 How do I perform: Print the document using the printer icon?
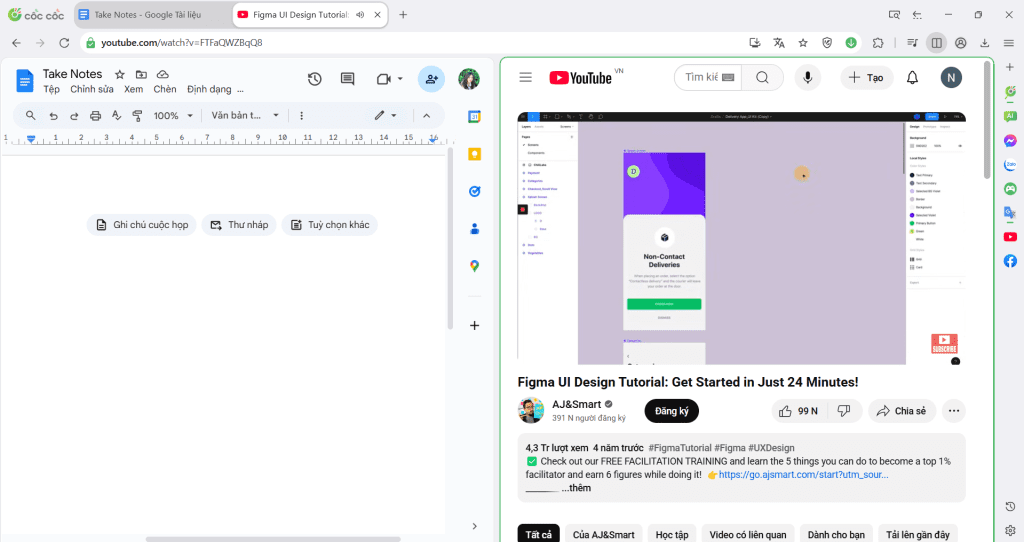pyautogui.click(x=95, y=116)
